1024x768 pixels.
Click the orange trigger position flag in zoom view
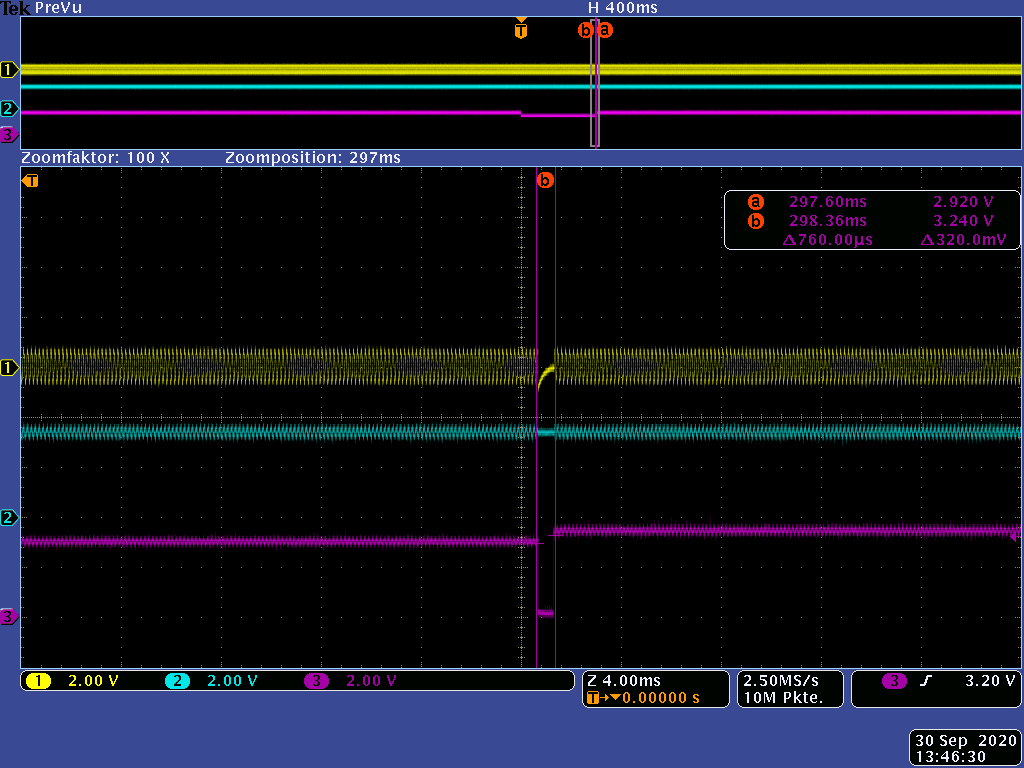(30, 181)
